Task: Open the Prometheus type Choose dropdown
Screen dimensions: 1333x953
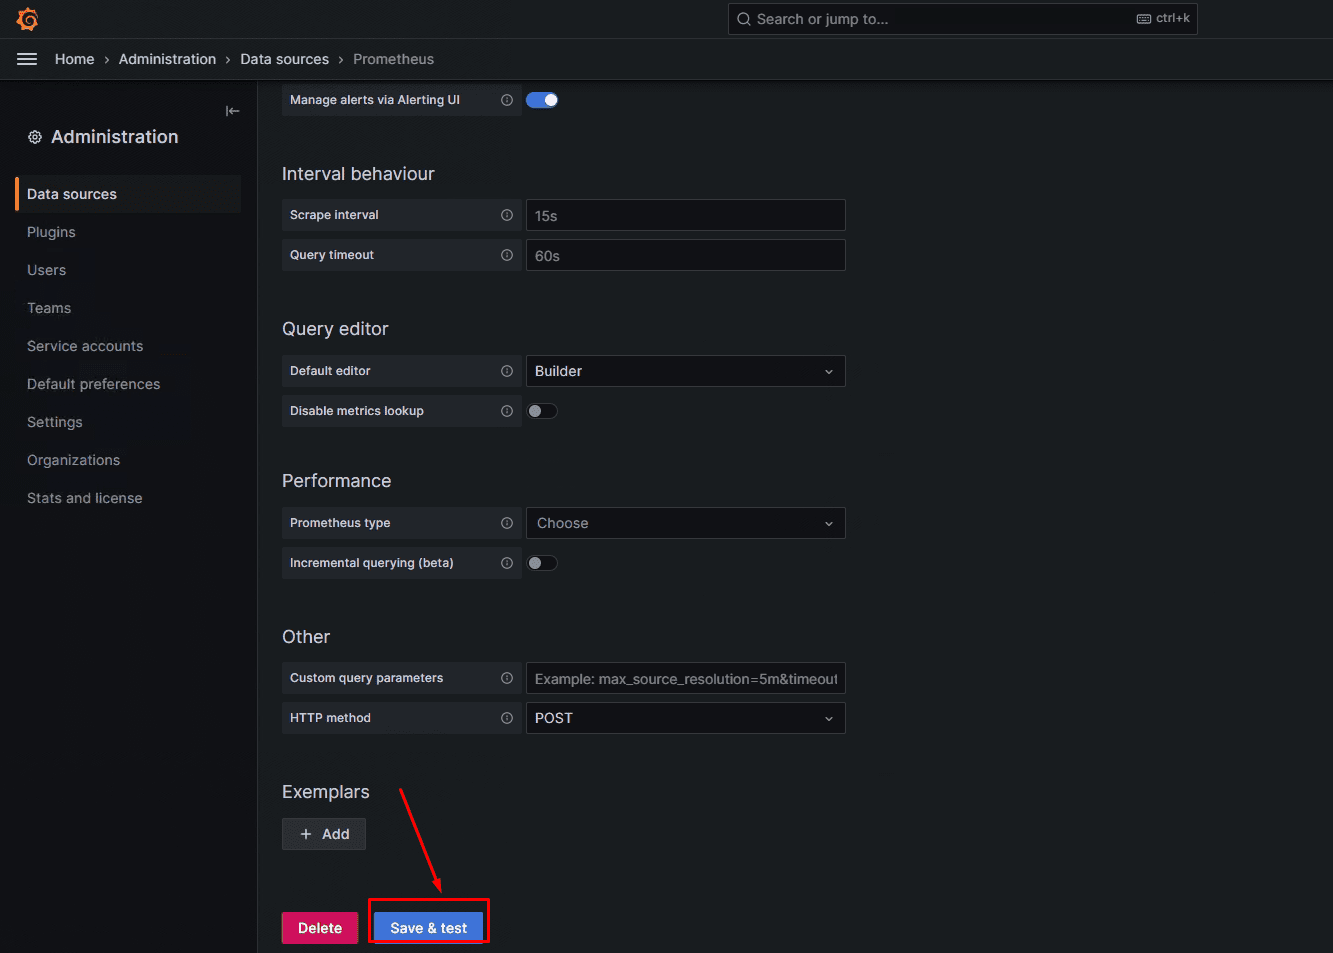Action: tap(686, 523)
